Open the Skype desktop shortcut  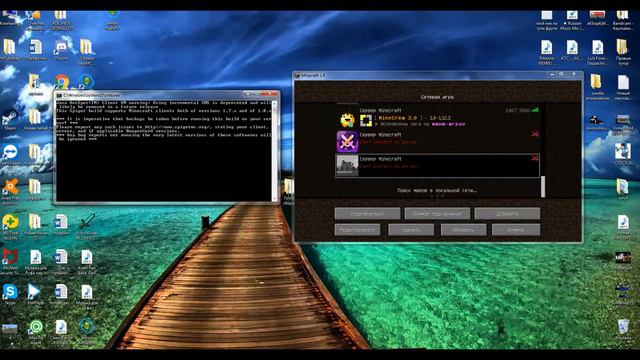click(10, 294)
